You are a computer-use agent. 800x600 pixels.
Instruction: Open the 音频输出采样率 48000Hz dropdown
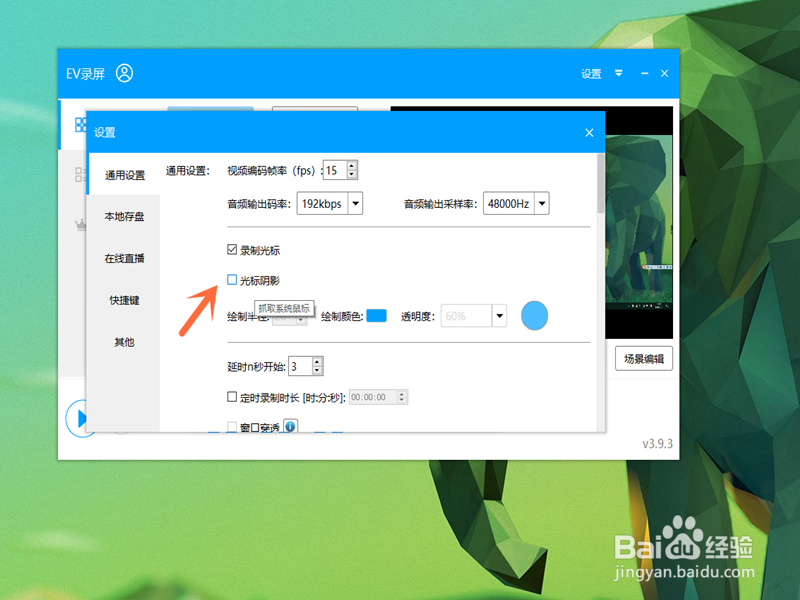click(516, 204)
